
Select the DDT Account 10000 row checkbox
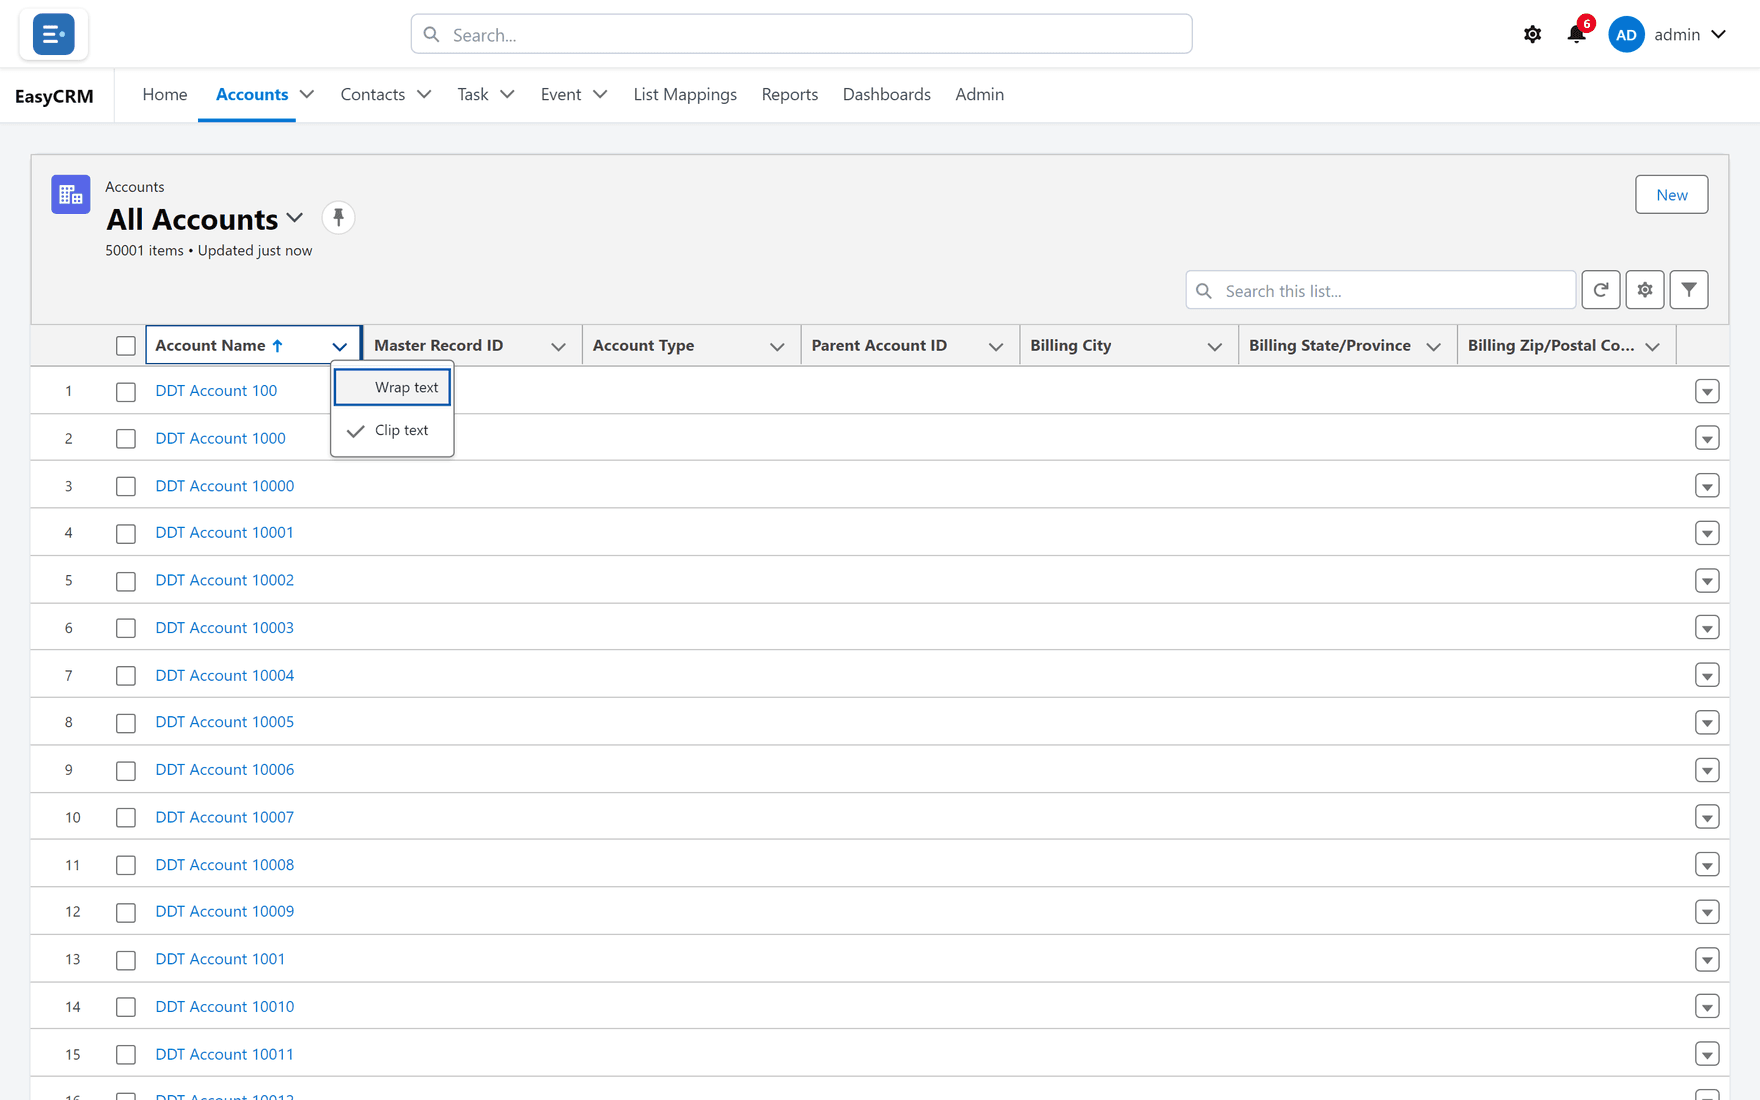tap(126, 486)
